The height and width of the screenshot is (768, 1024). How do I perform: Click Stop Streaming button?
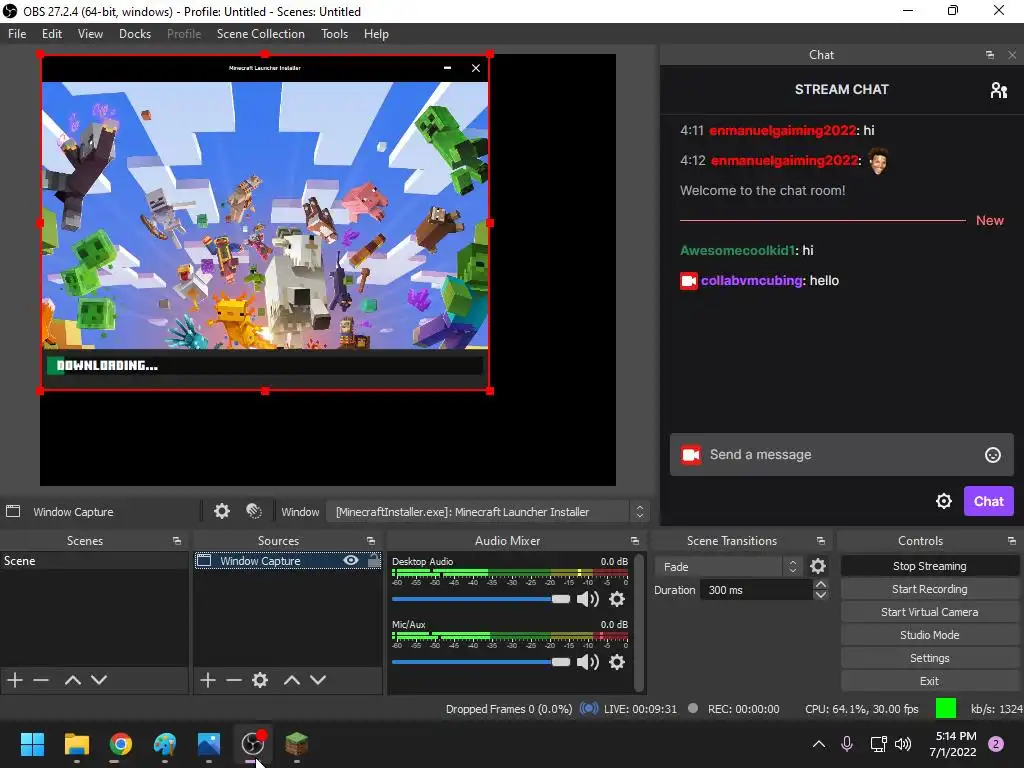click(929, 566)
